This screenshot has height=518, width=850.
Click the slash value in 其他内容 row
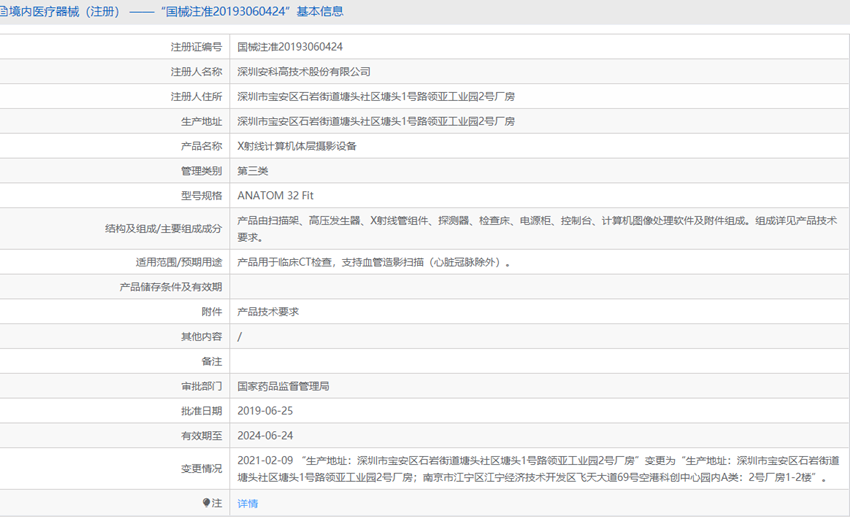click(240, 336)
